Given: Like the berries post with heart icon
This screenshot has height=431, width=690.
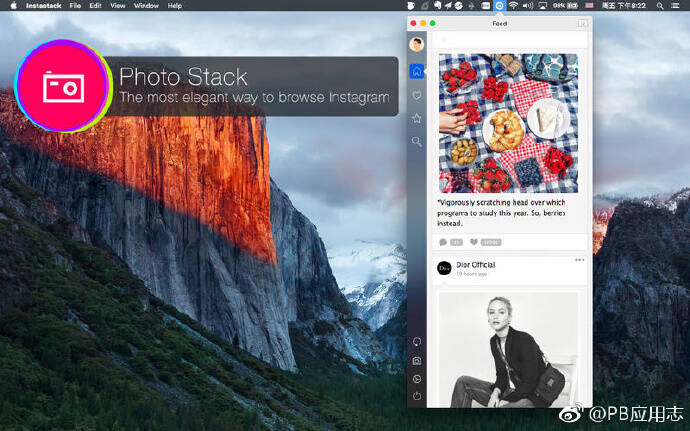Looking at the screenshot, I should click(473, 242).
